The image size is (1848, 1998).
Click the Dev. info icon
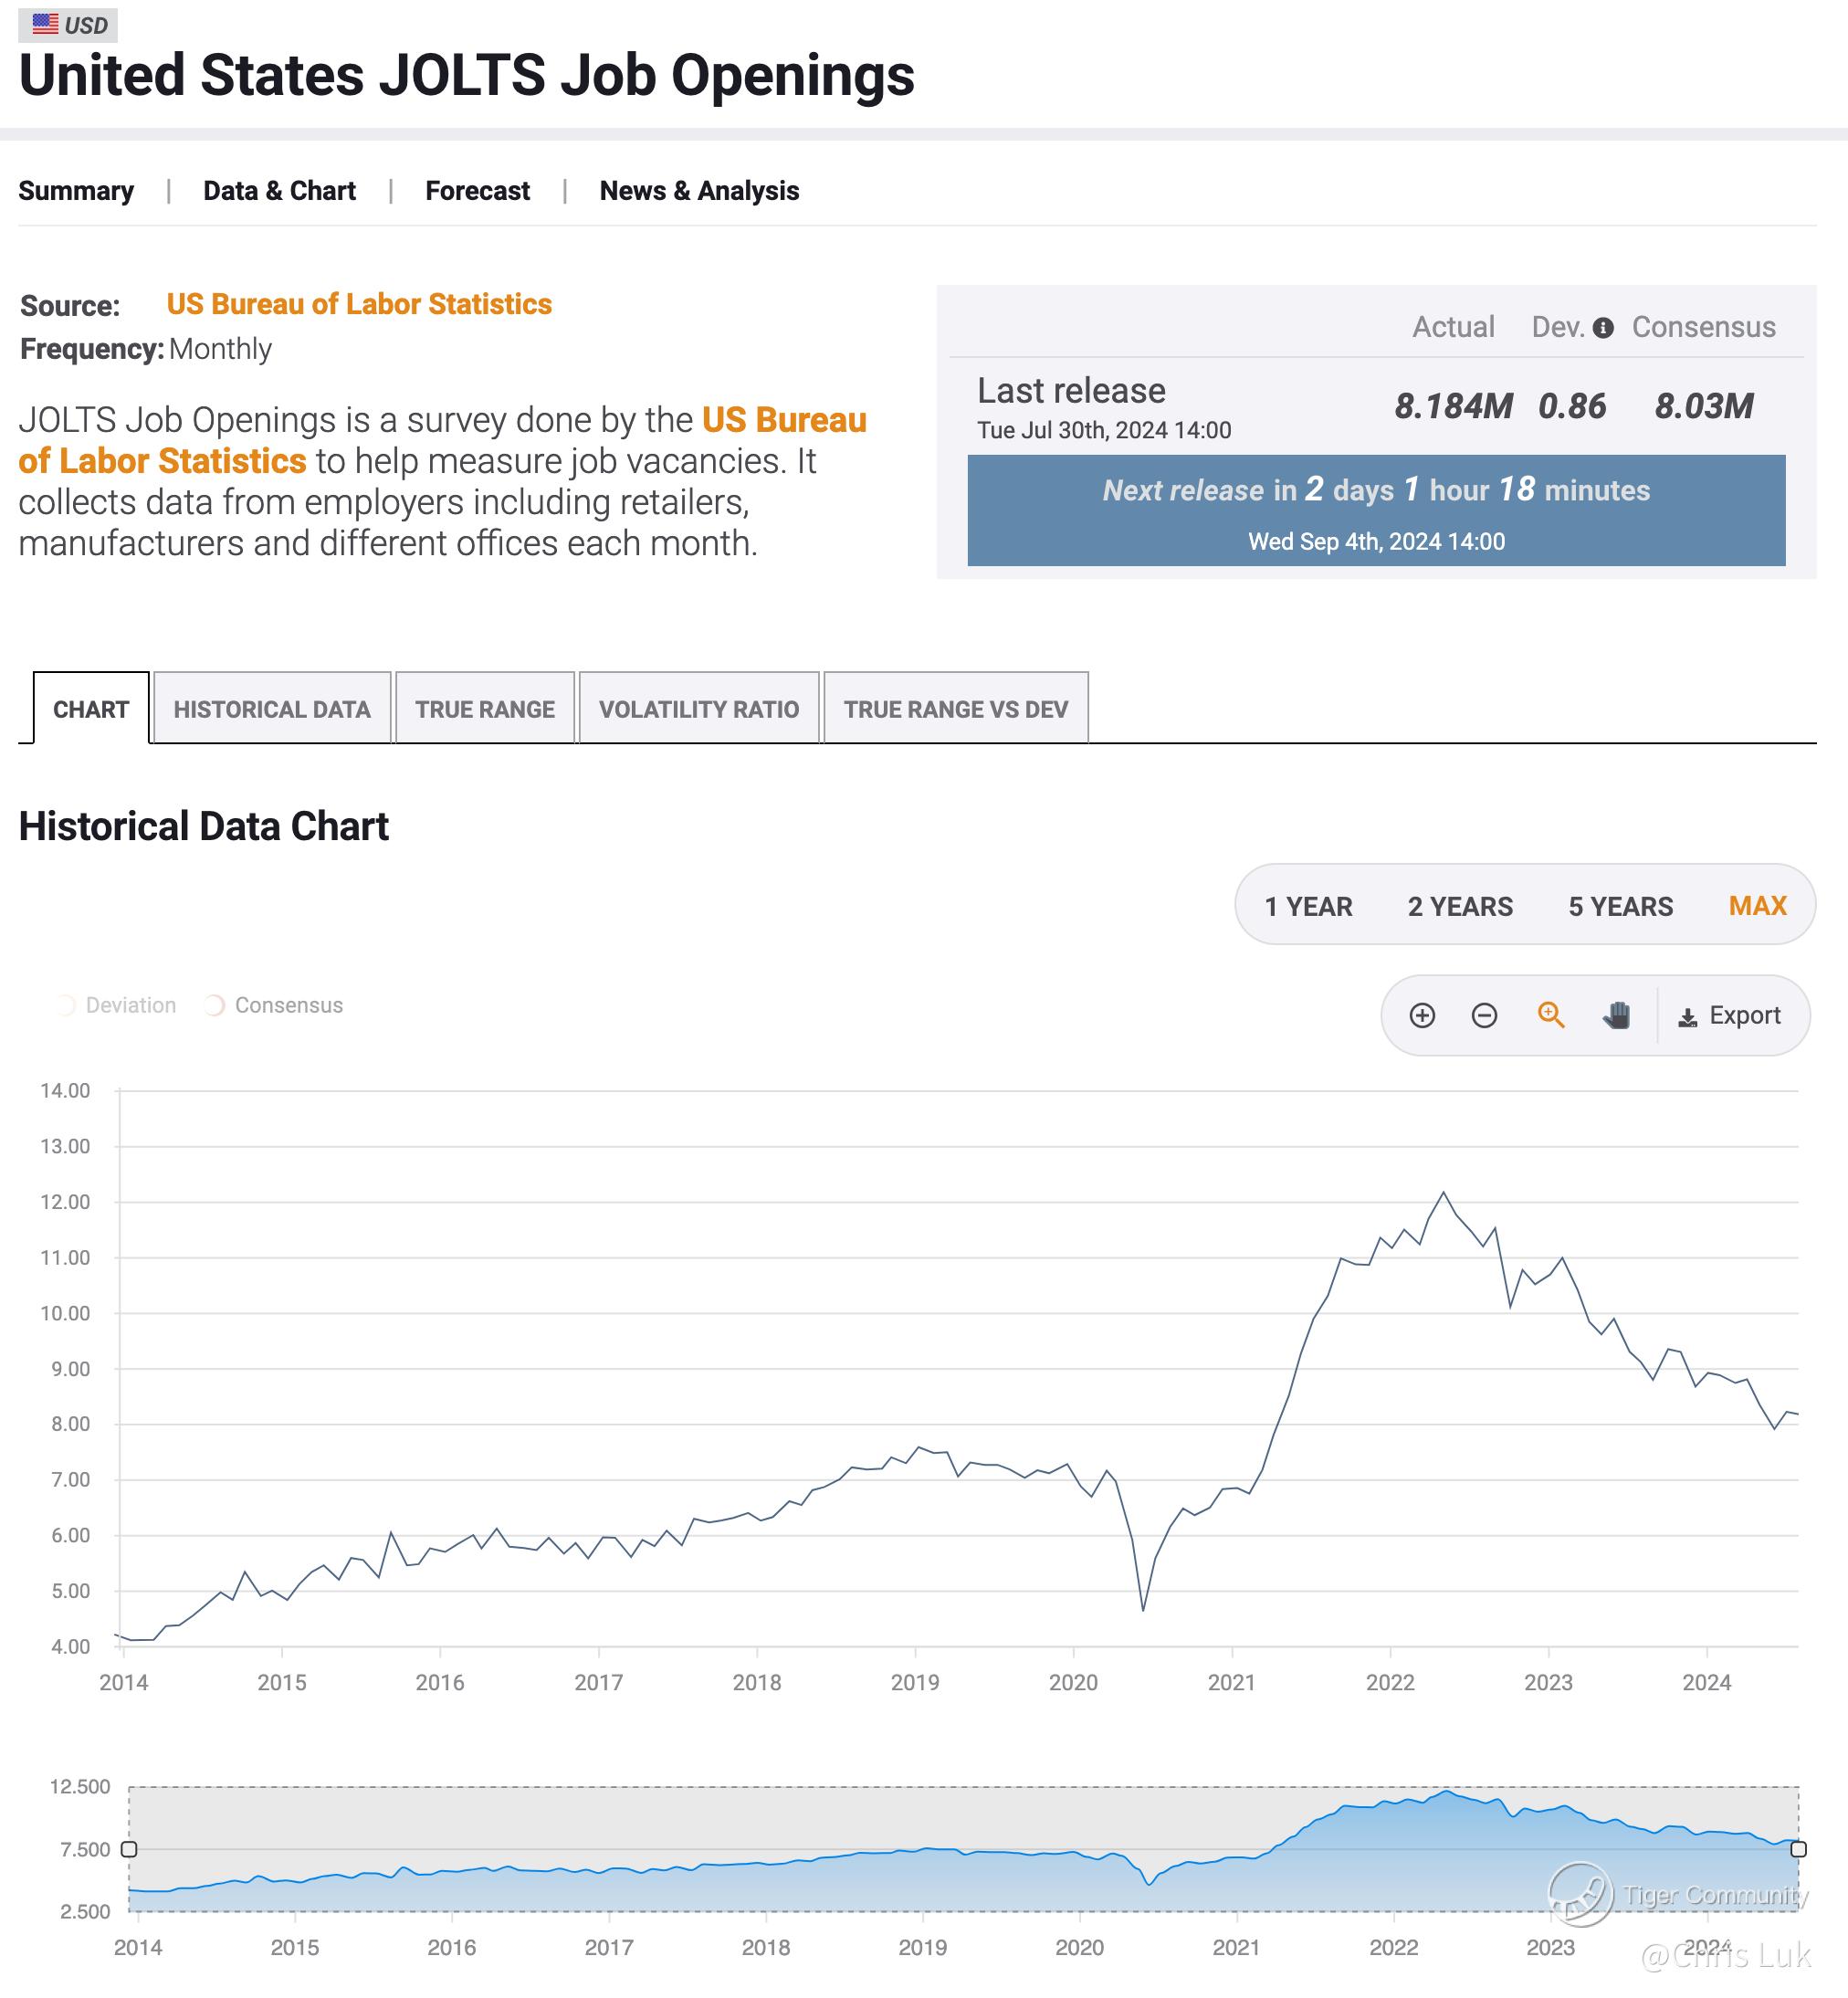click(x=1602, y=328)
